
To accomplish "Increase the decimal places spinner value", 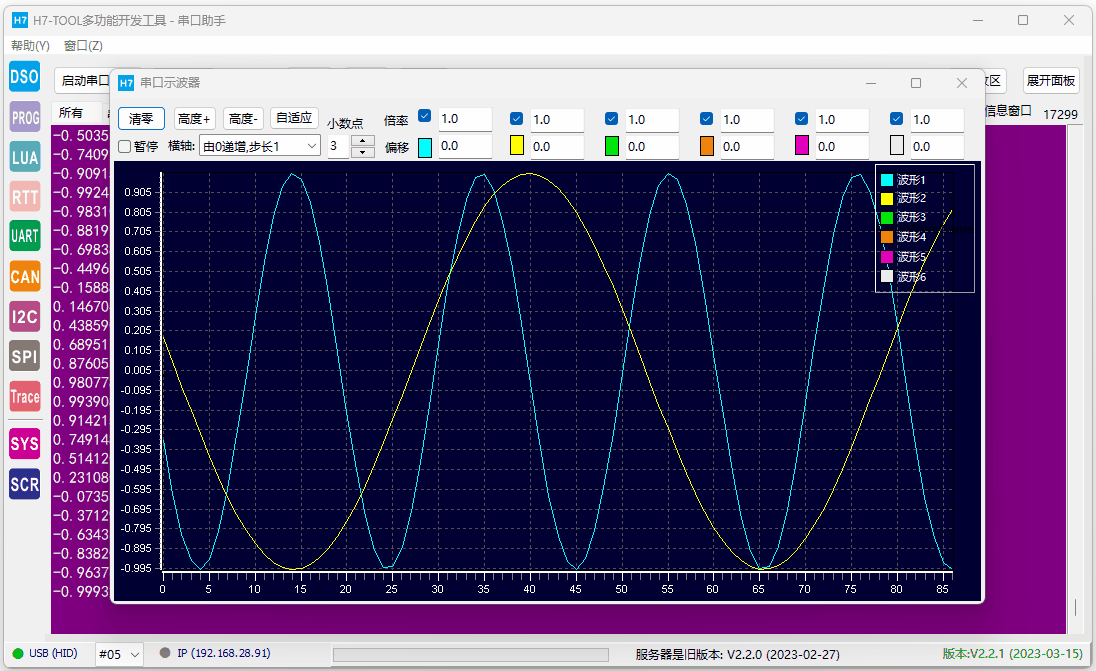I will click(362, 140).
